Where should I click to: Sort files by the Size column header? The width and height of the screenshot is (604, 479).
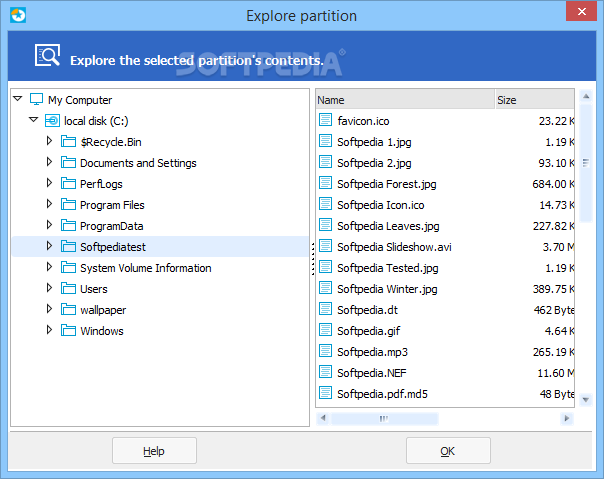click(535, 100)
